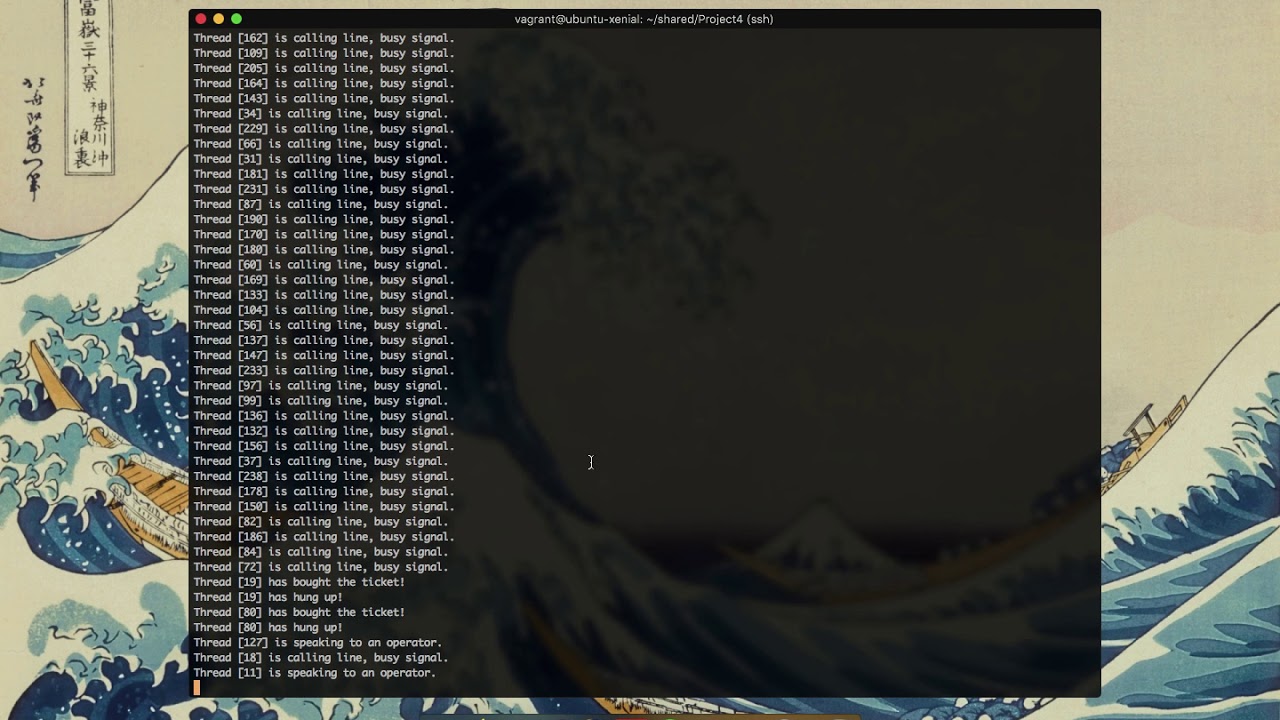Click line 'Thread [37] is calling line'

321,461
